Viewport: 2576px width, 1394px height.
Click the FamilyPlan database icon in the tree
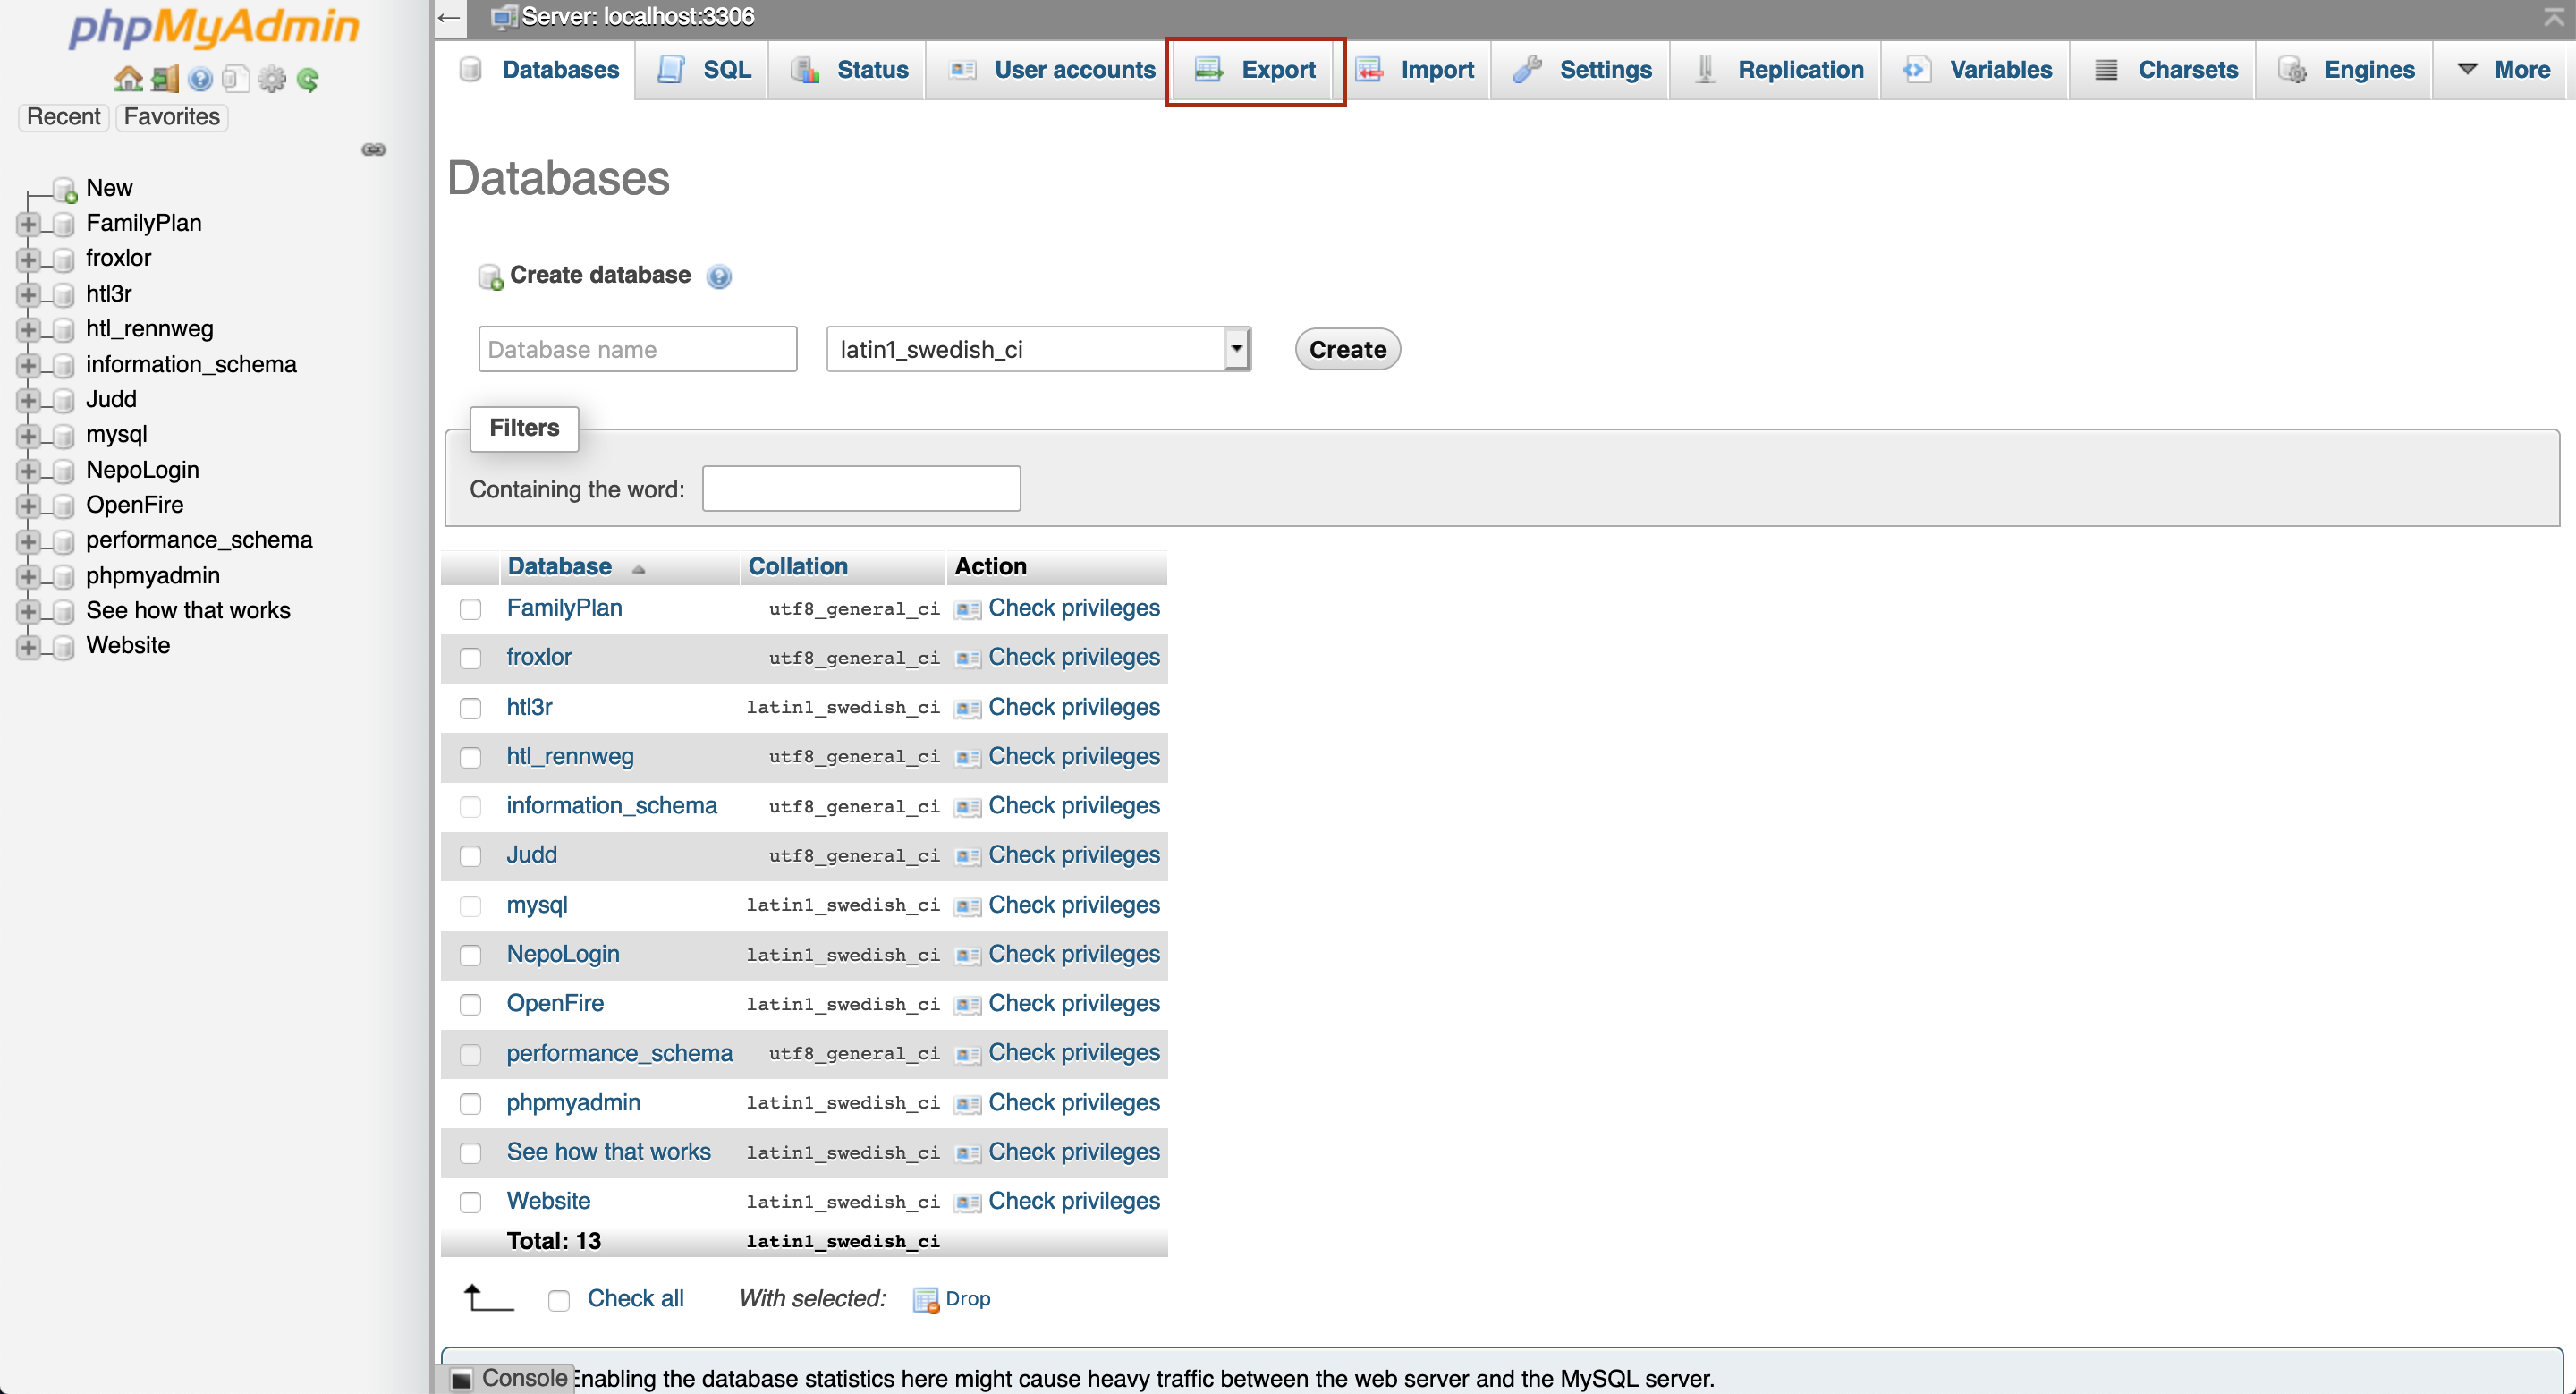coord(63,224)
